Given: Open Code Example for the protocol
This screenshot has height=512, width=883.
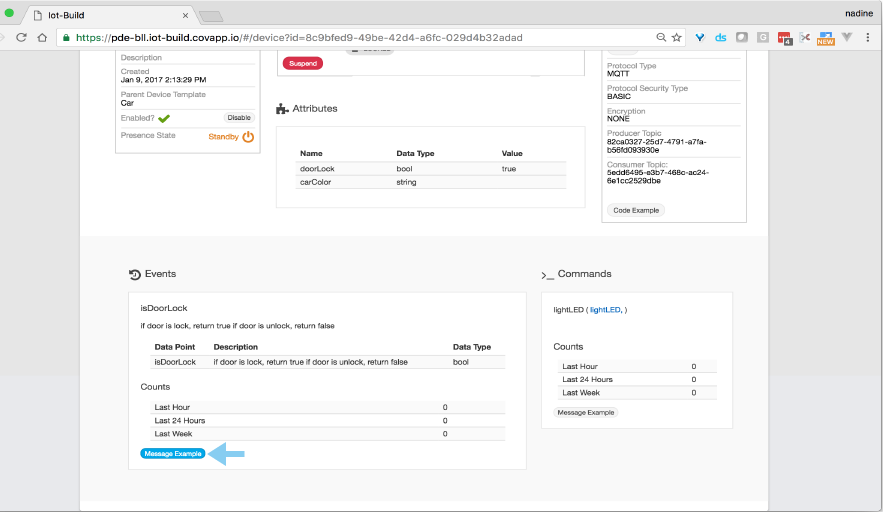Looking at the screenshot, I should [636, 210].
